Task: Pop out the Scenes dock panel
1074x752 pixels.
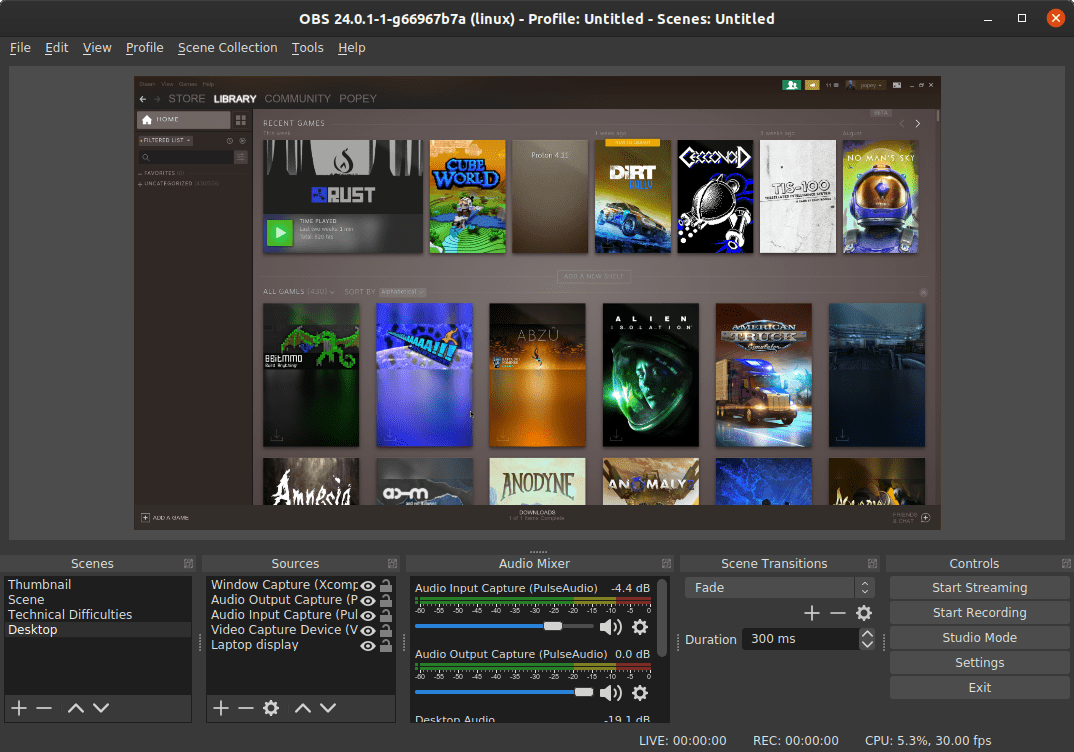Action: coord(188,564)
